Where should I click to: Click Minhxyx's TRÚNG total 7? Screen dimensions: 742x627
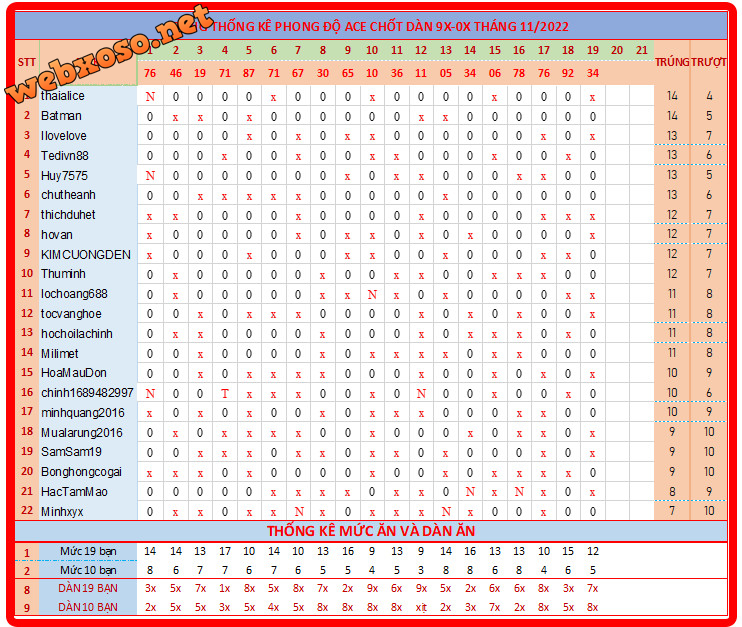click(x=672, y=511)
